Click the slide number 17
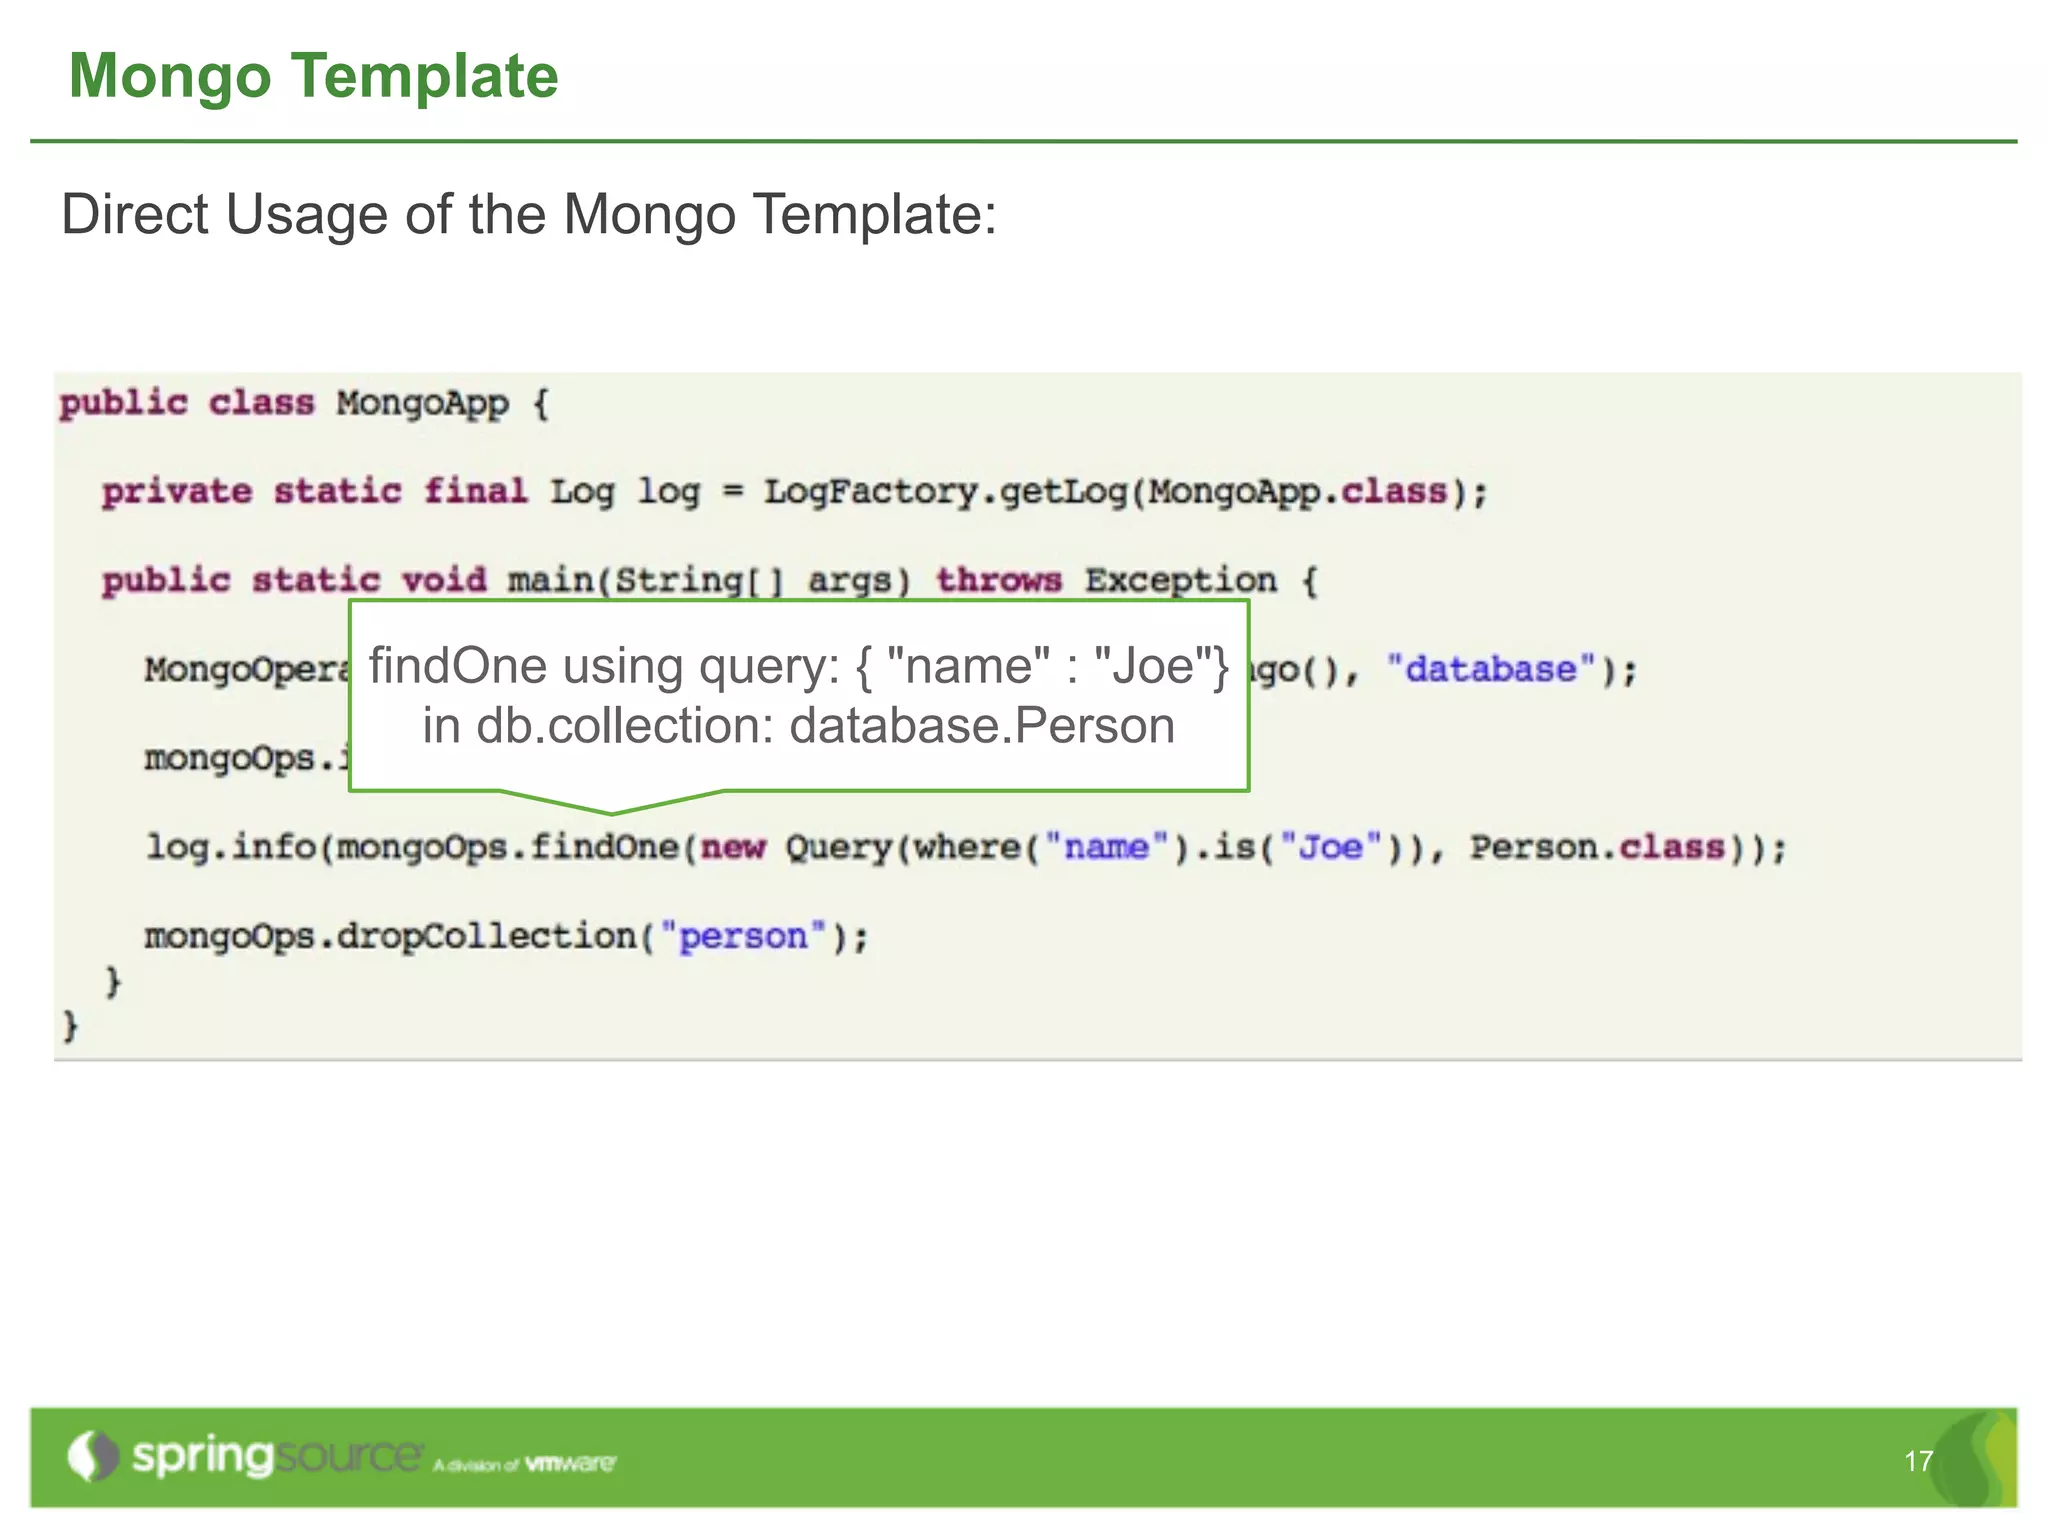 pos(1918,1461)
